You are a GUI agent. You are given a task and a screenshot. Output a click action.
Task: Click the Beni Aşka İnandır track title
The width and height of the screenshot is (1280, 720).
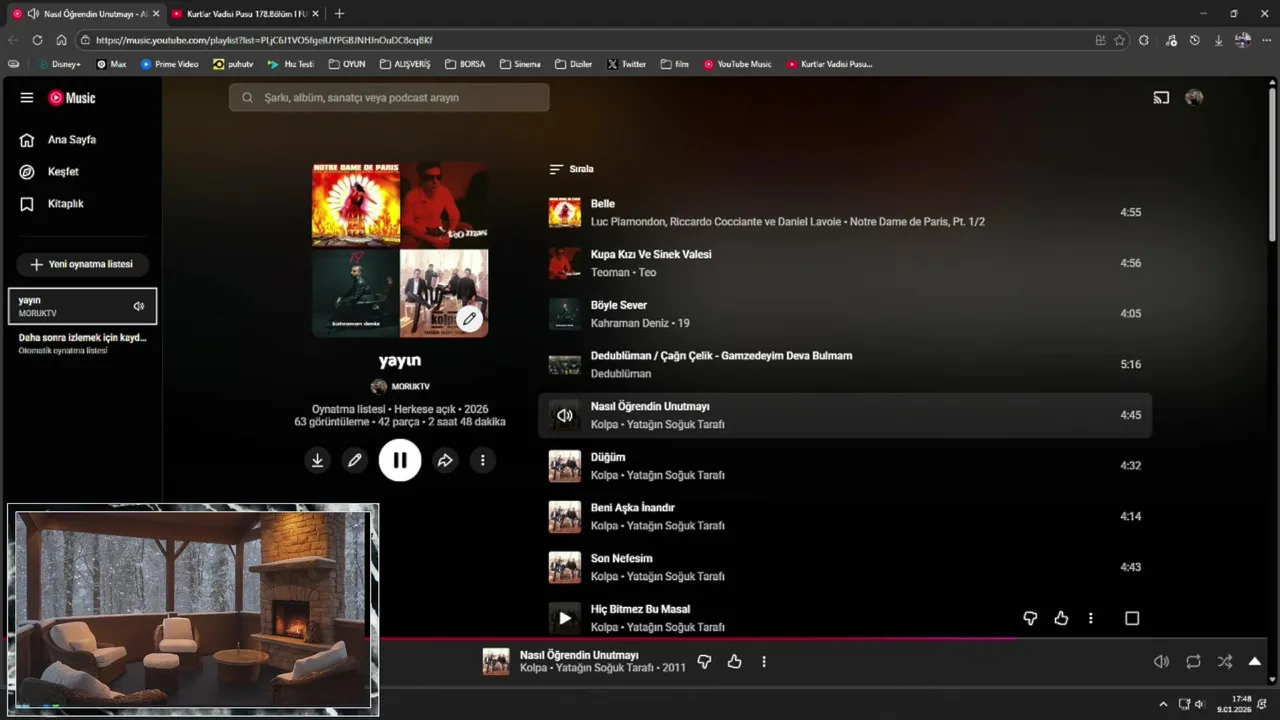coord(633,507)
